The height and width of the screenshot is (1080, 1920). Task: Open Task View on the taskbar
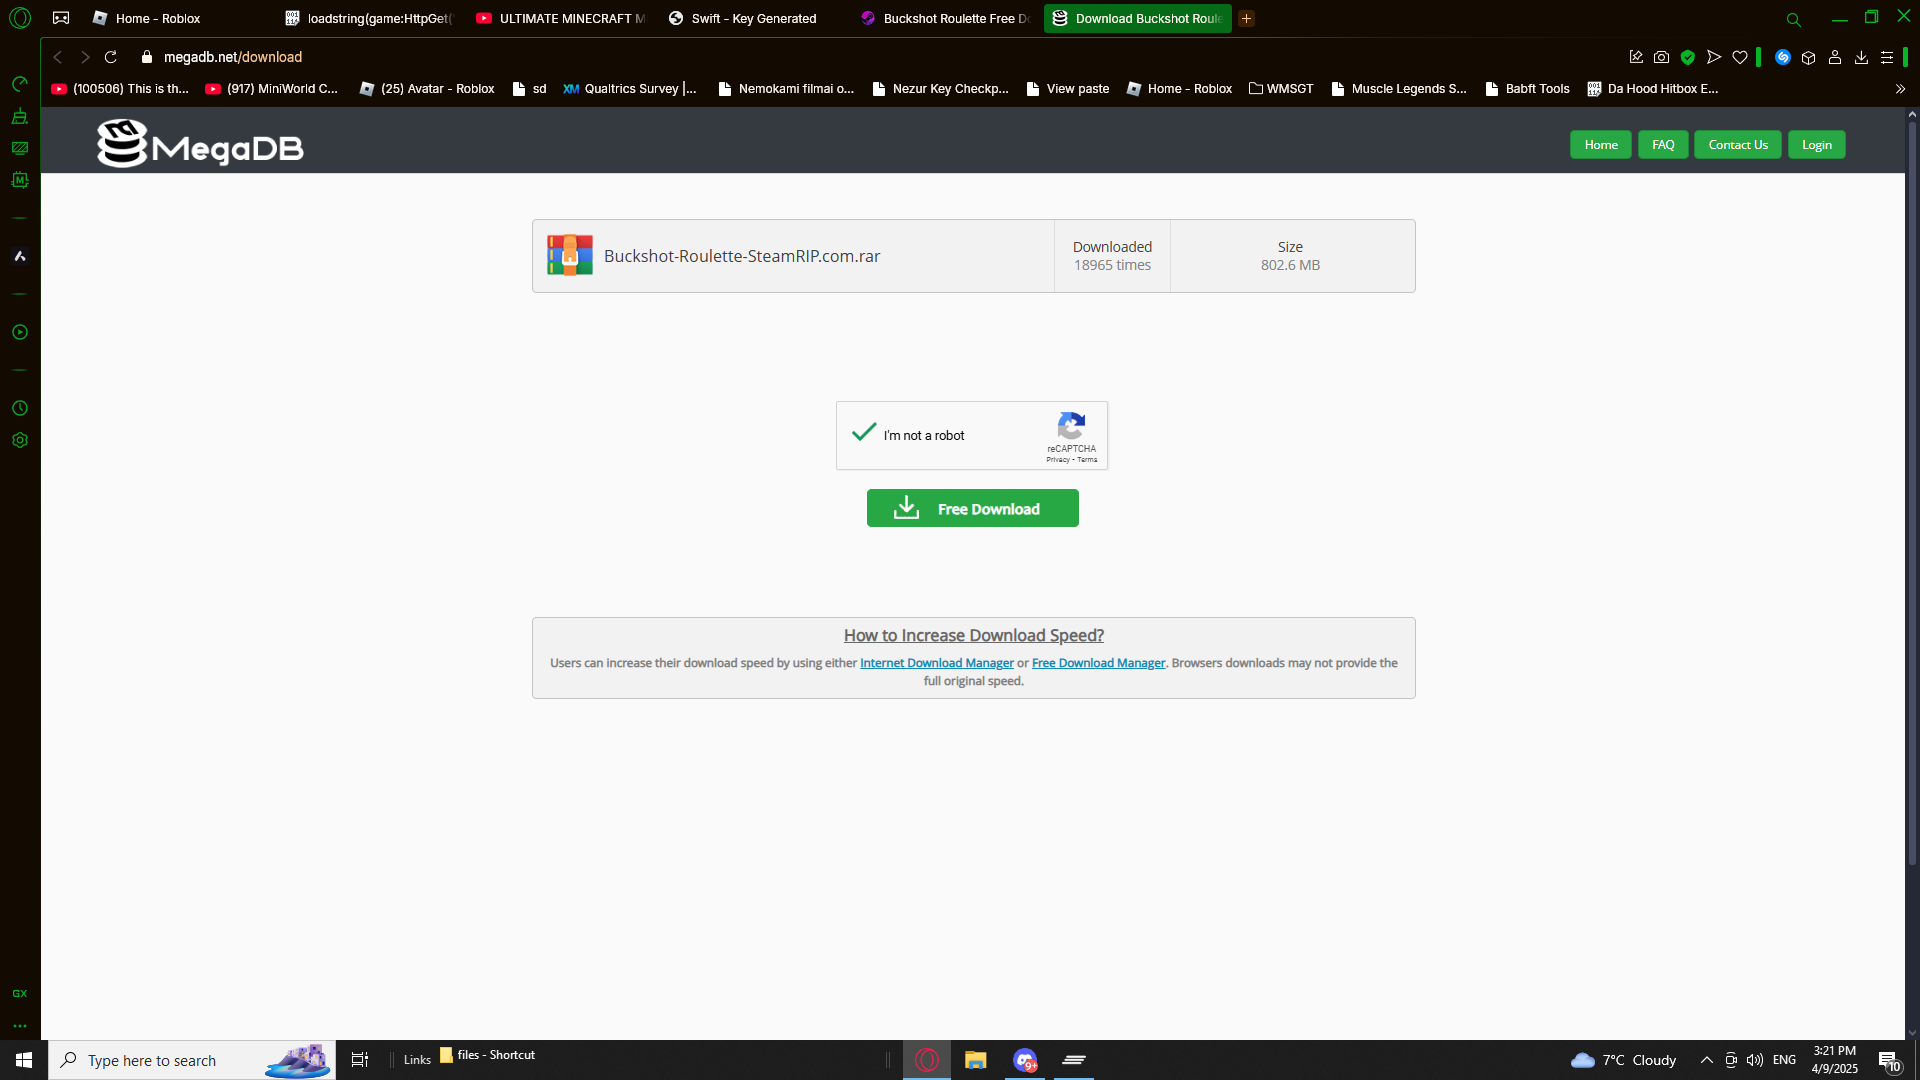(360, 1060)
